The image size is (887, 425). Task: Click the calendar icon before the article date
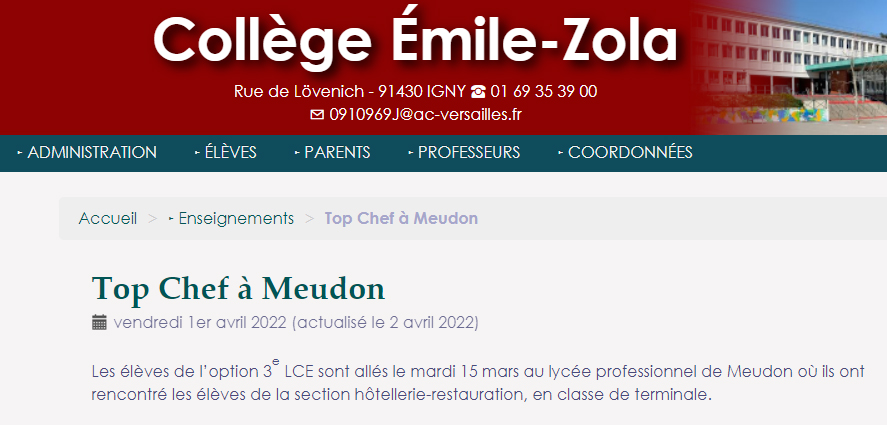99,322
